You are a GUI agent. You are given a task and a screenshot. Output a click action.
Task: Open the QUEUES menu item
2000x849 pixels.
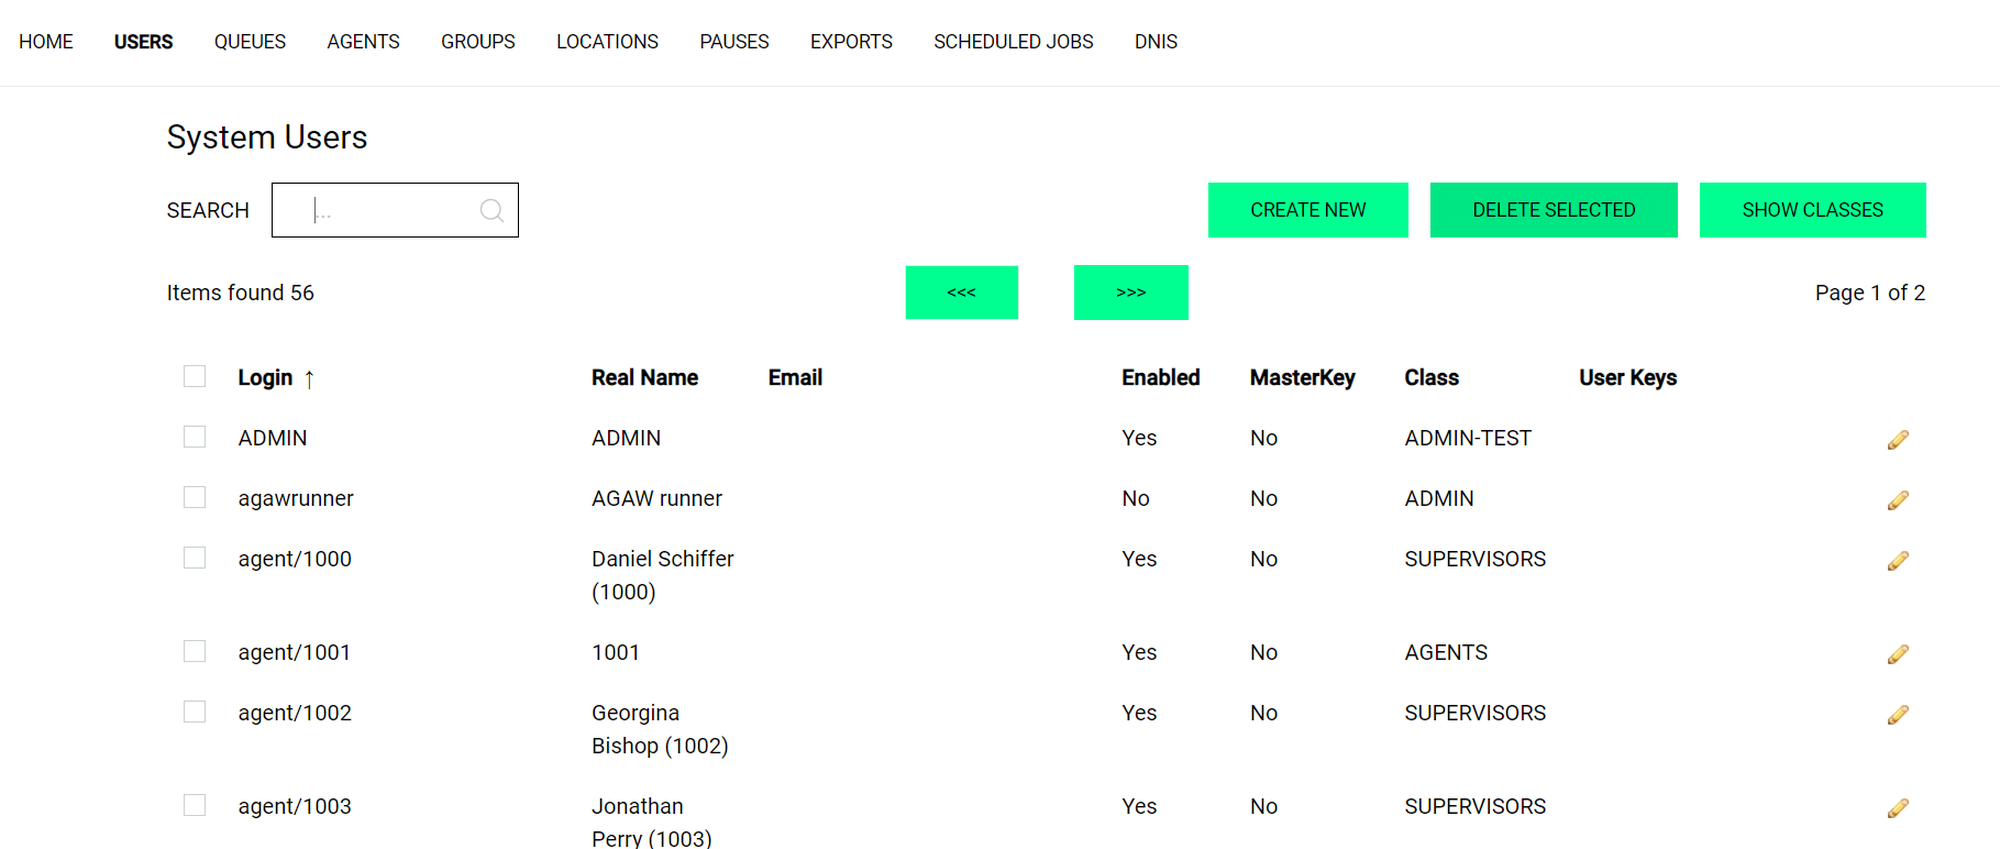point(249,42)
